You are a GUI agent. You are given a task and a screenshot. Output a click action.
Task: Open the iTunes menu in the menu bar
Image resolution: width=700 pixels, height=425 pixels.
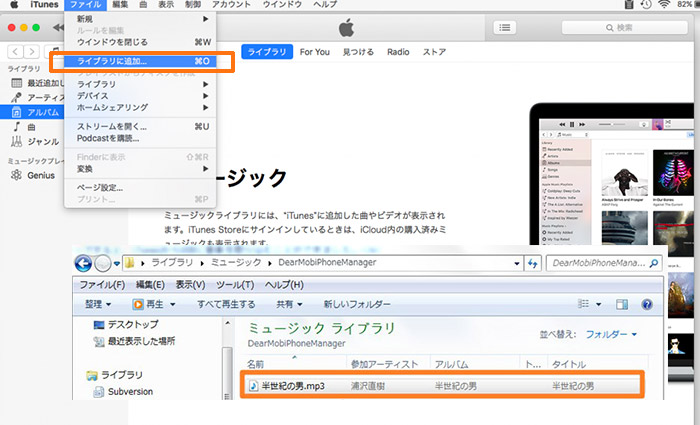[44, 4]
